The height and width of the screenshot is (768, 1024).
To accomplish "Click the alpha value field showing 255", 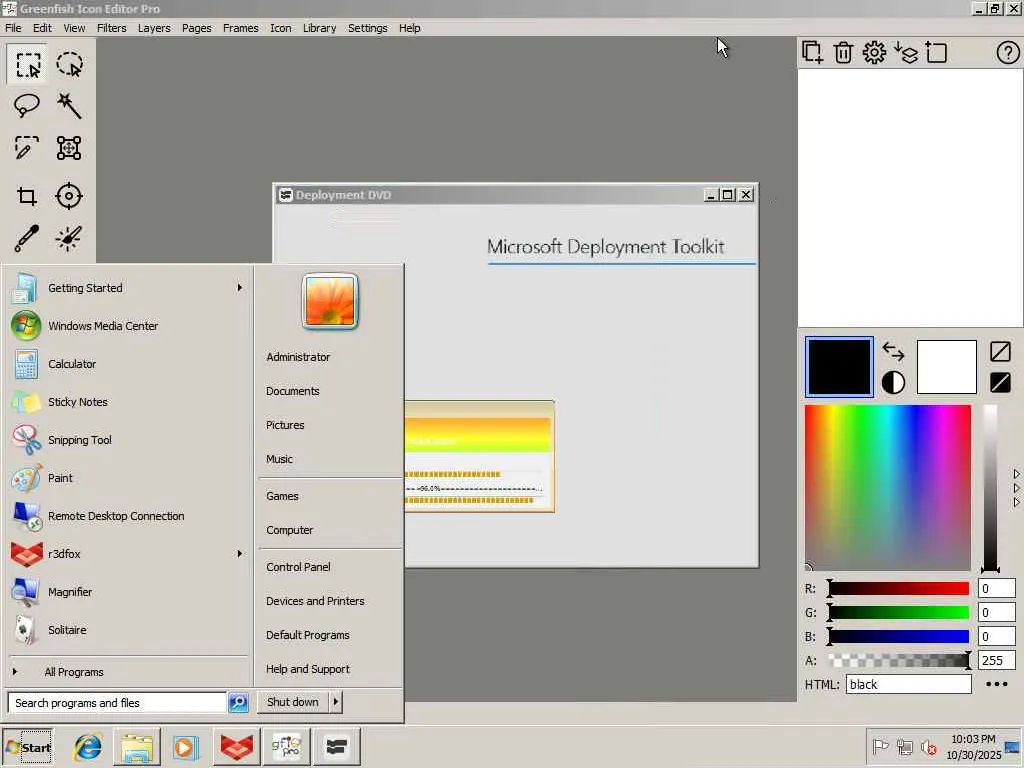I will (x=997, y=660).
